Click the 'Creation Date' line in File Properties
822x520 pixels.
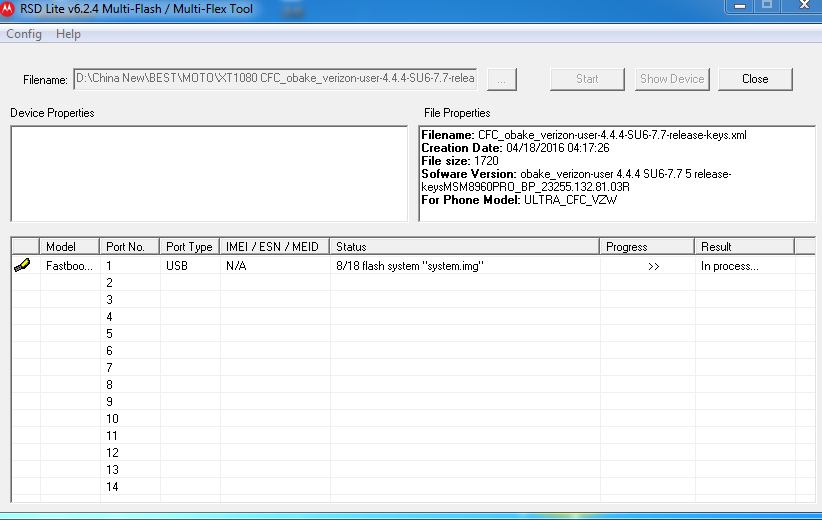coord(515,148)
